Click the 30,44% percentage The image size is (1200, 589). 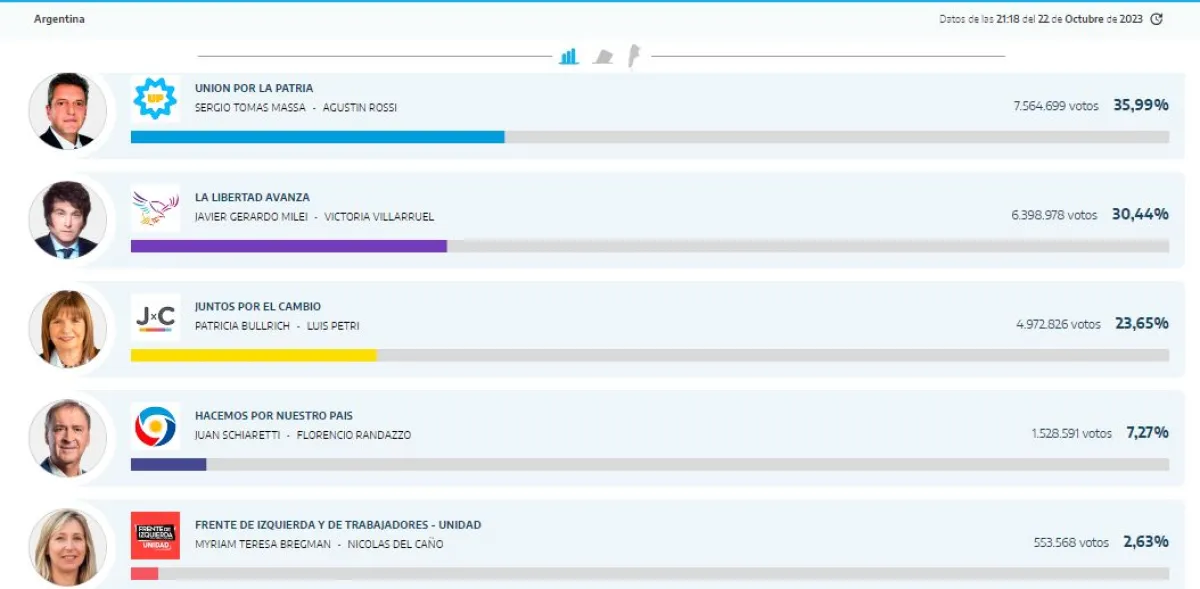pos(1140,213)
